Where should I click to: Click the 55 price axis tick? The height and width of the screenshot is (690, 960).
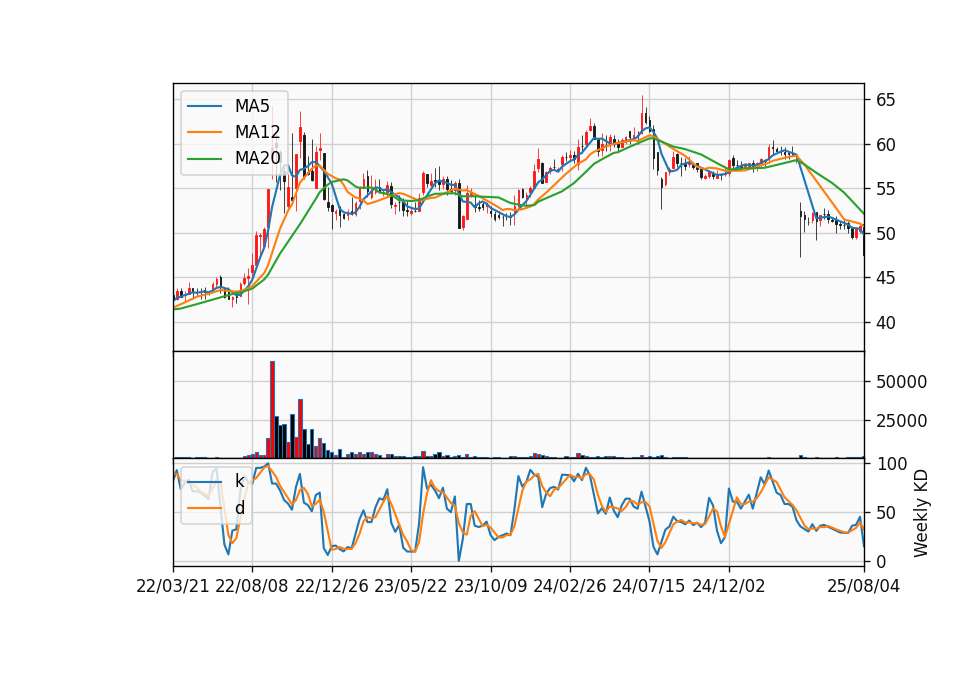(885, 189)
